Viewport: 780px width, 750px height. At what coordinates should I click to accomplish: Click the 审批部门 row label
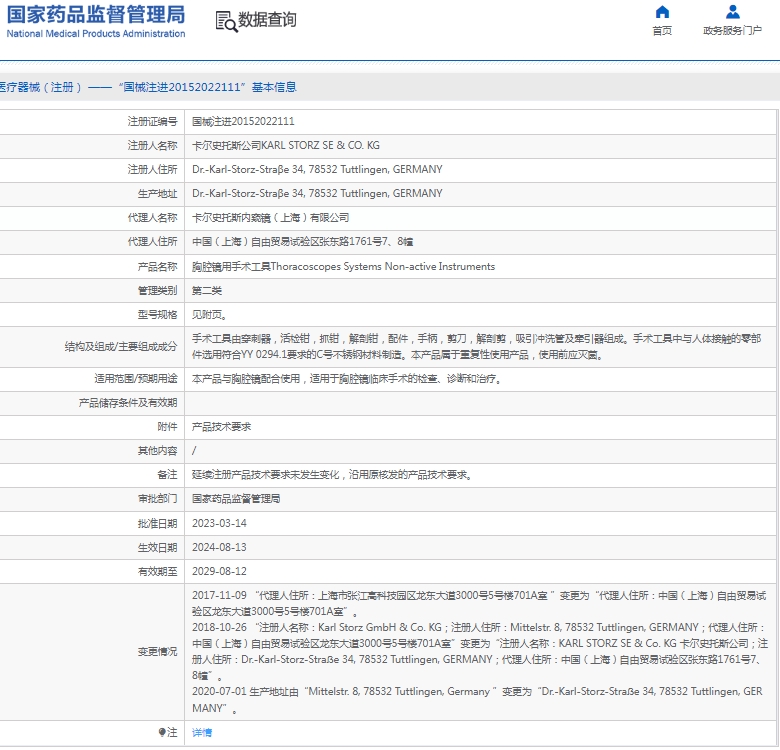tap(157, 499)
